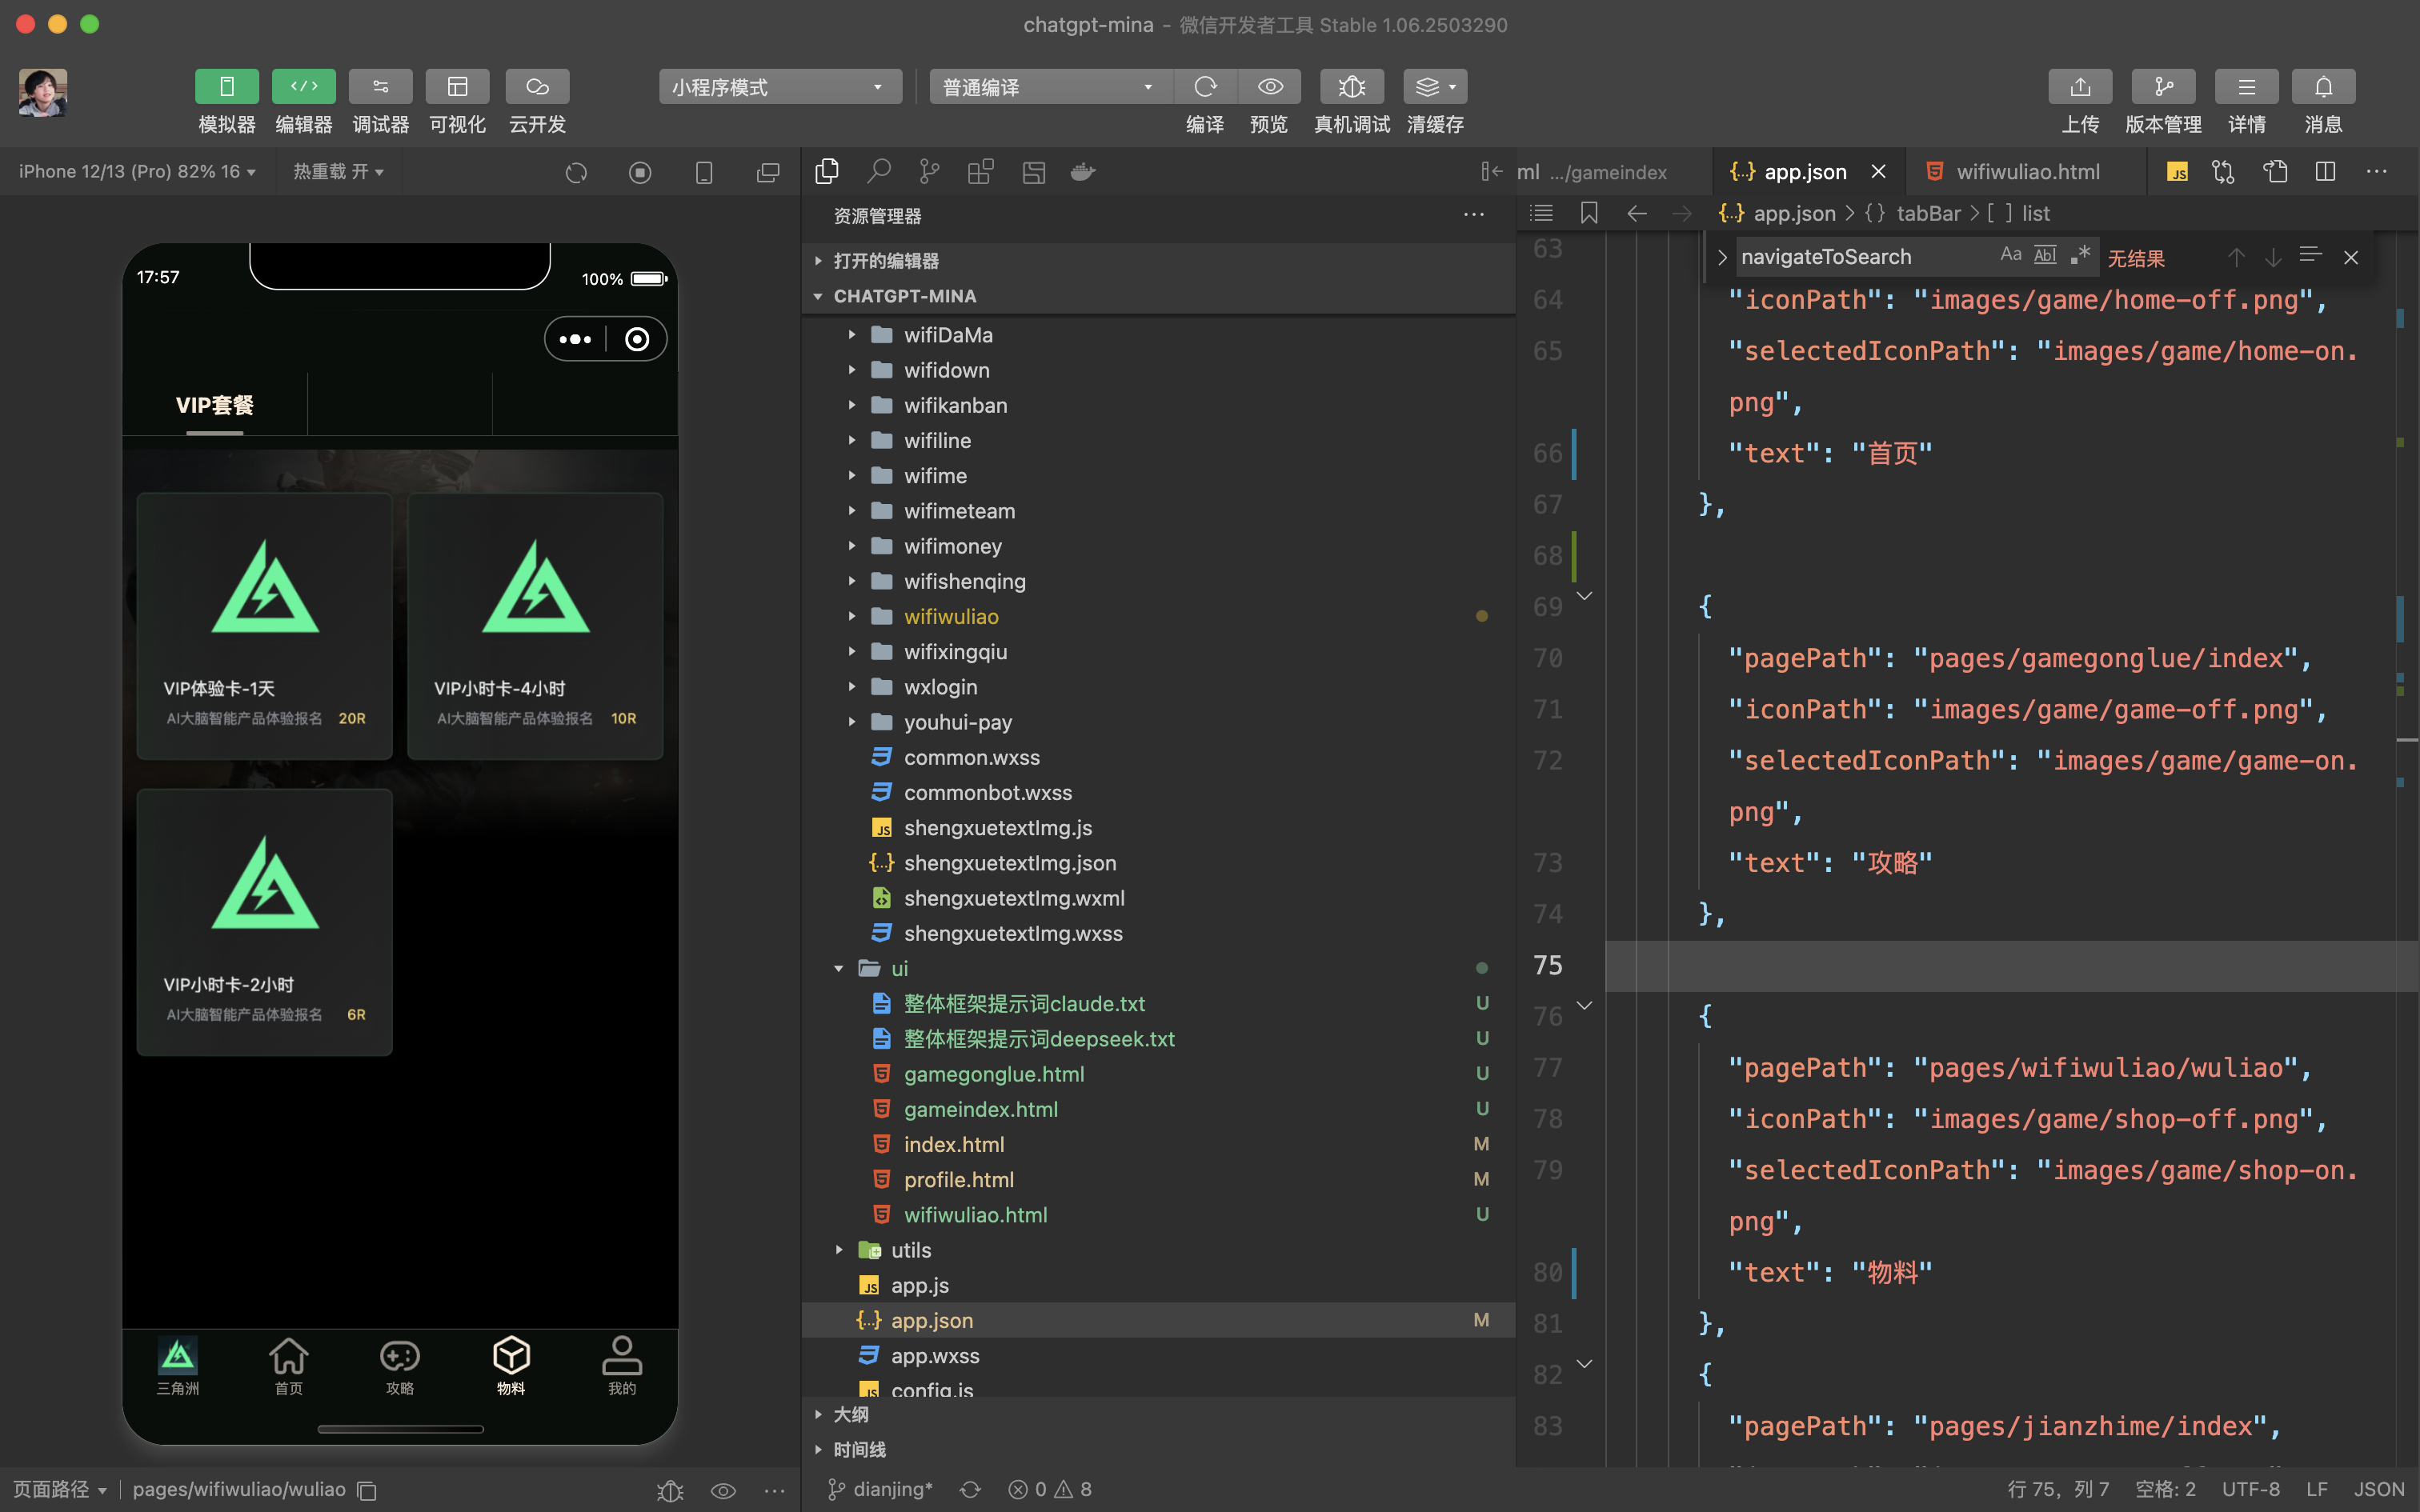Screen dimensions: 2420x1512
Task: Tap the VIP体验卡-1天 card
Action: (x=265, y=626)
